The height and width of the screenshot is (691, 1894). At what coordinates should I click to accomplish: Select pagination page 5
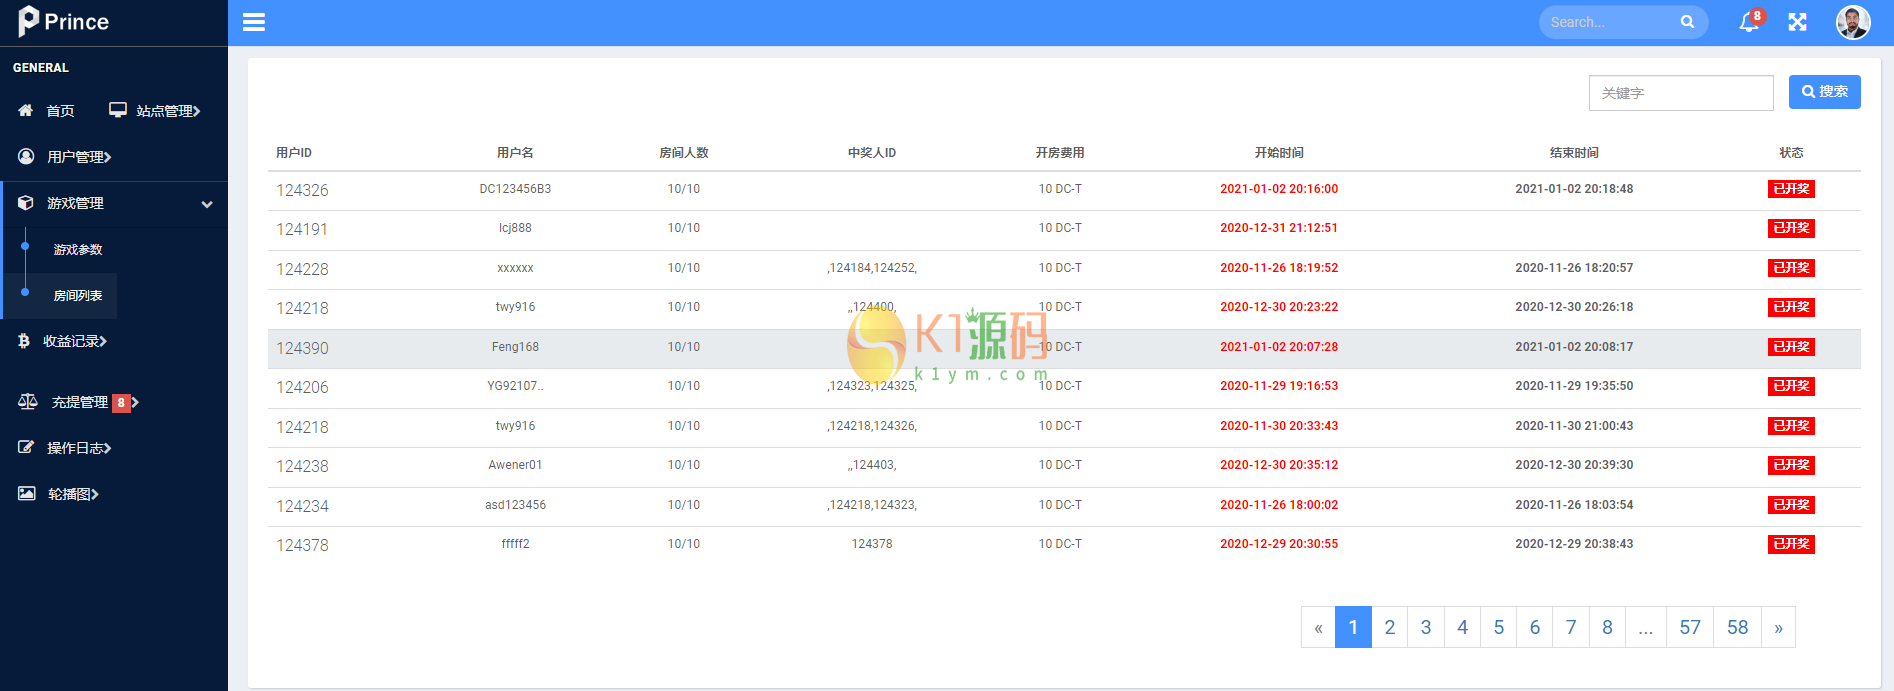(1498, 627)
